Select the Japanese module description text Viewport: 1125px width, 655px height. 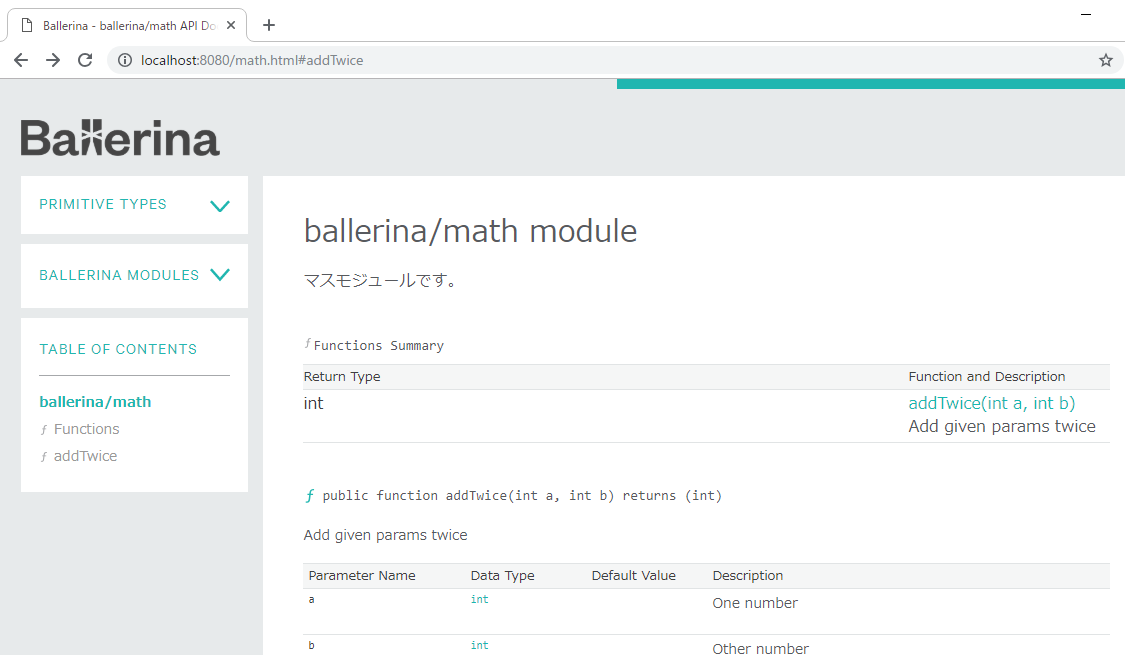(380, 281)
